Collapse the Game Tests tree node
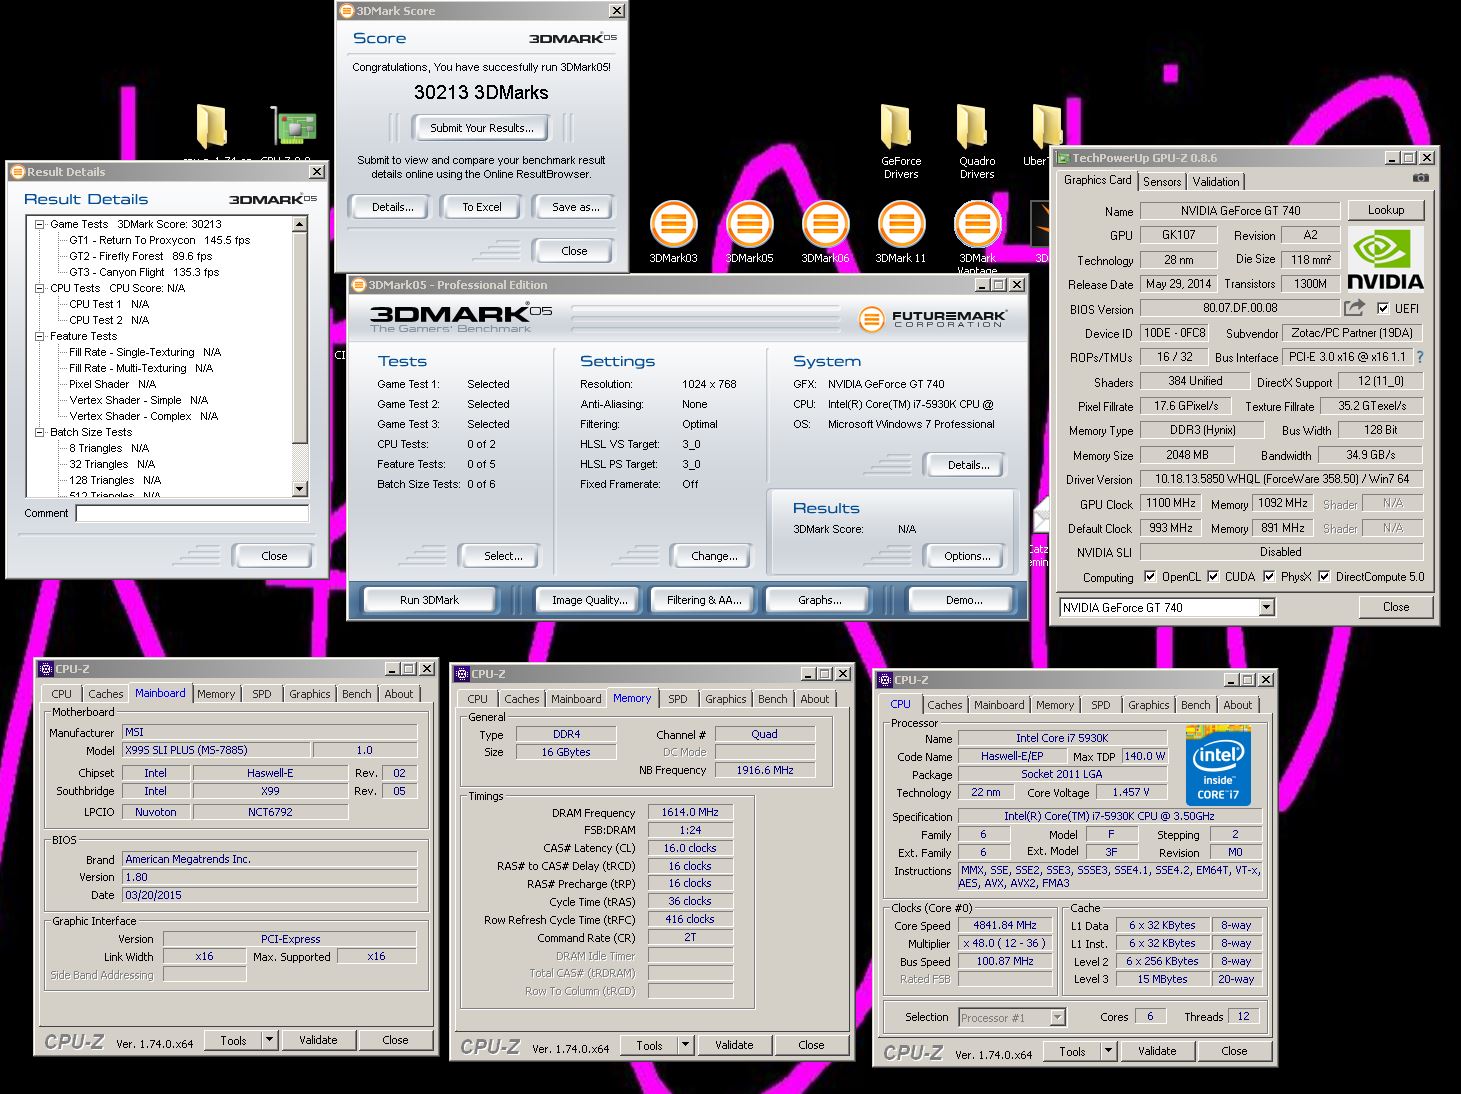The height and width of the screenshot is (1094, 1461). [40, 224]
